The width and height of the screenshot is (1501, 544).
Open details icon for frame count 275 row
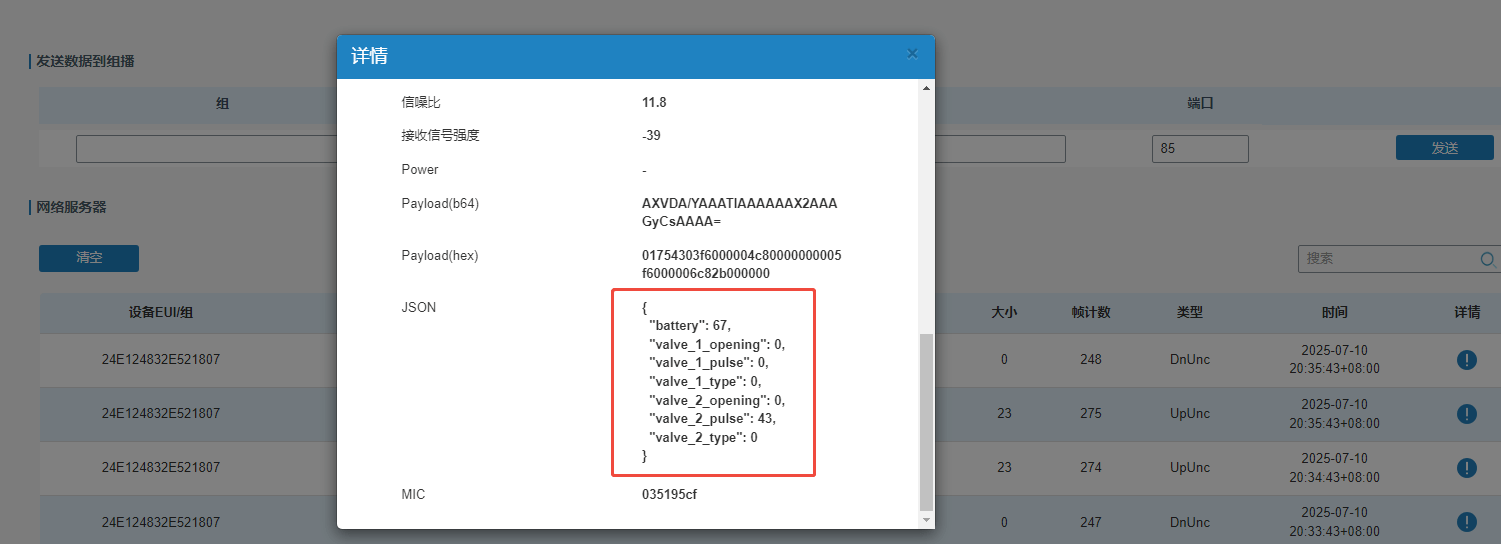[x=1466, y=414]
